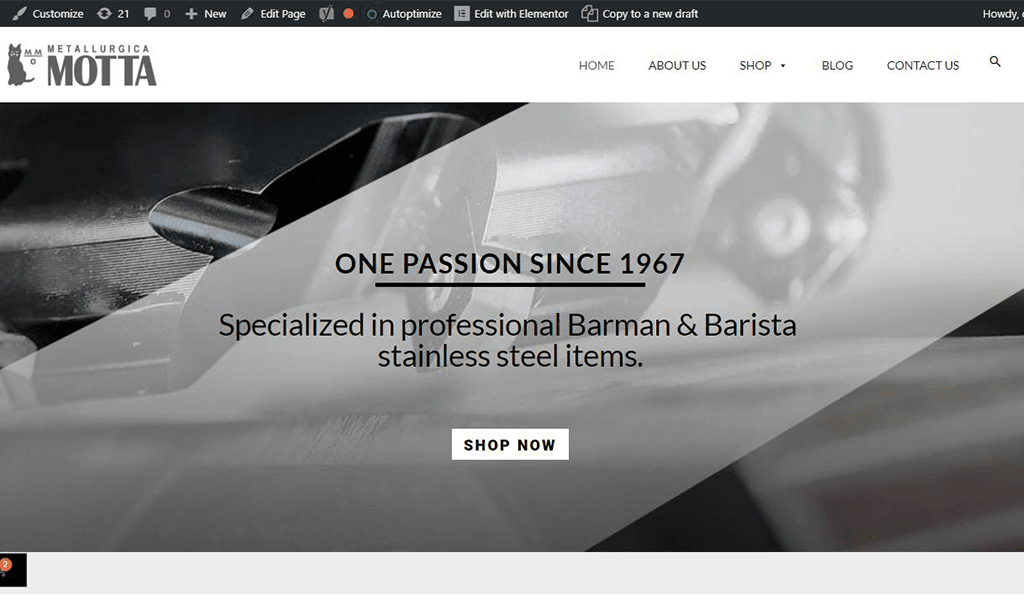This screenshot has width=1024, height=600.
Task: Open the Blog menu item
Action: coord(837,65)
